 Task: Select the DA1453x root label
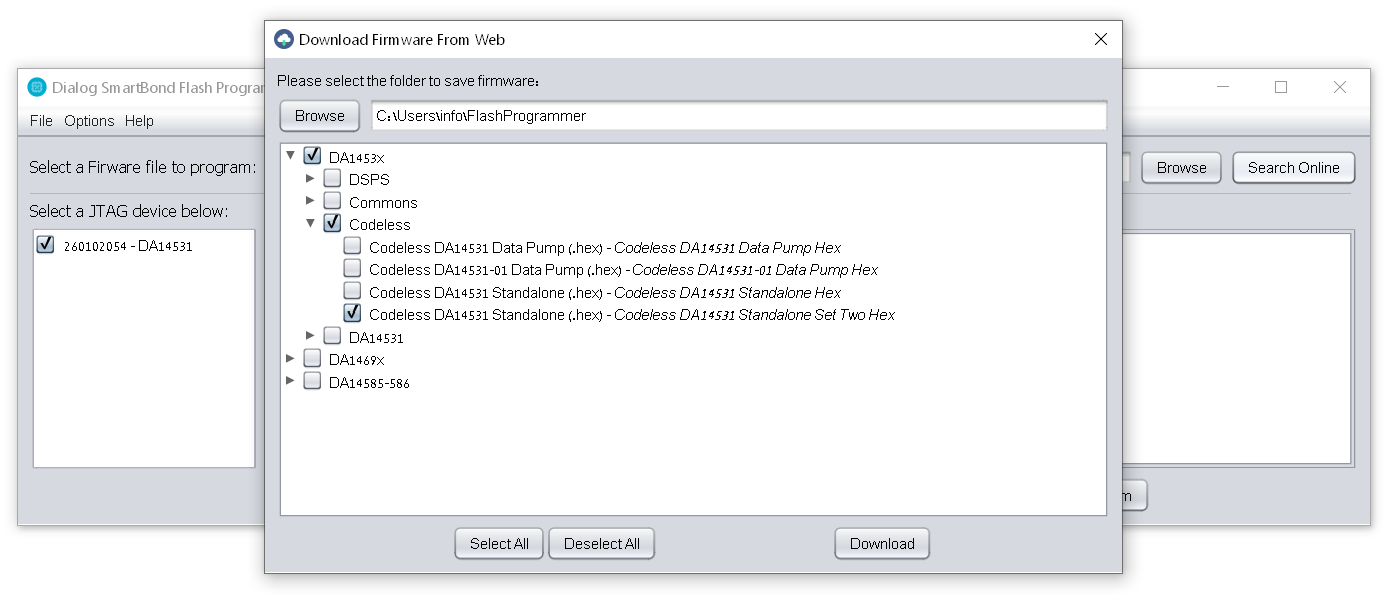click(x=356, y=157)
